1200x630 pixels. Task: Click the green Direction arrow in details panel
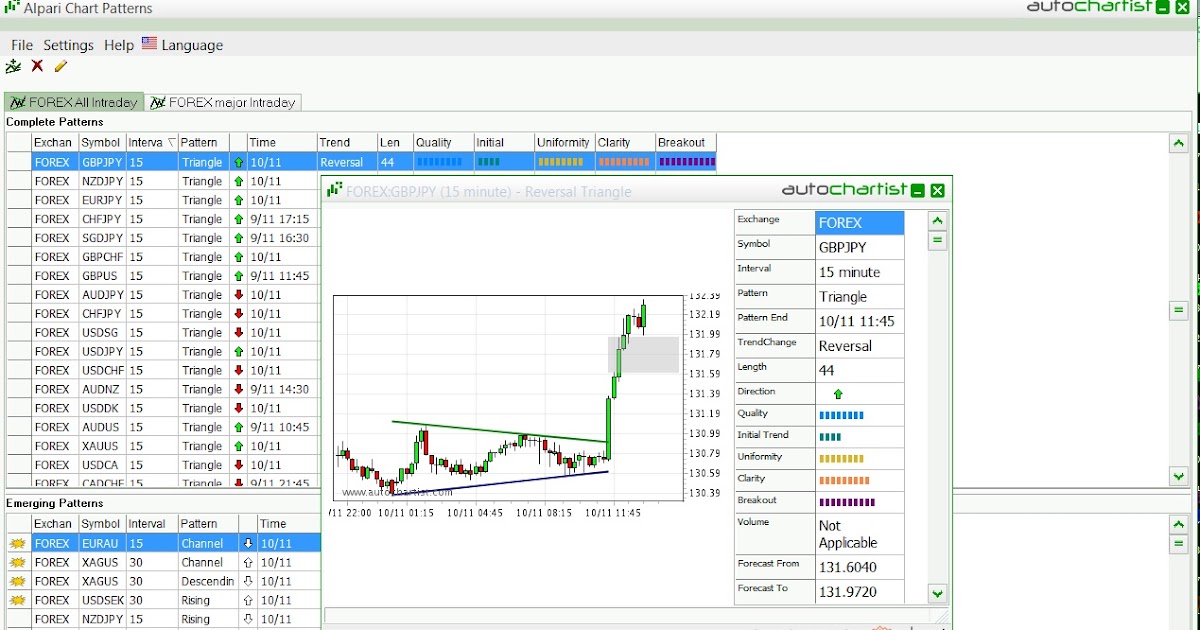coord(838,394)
